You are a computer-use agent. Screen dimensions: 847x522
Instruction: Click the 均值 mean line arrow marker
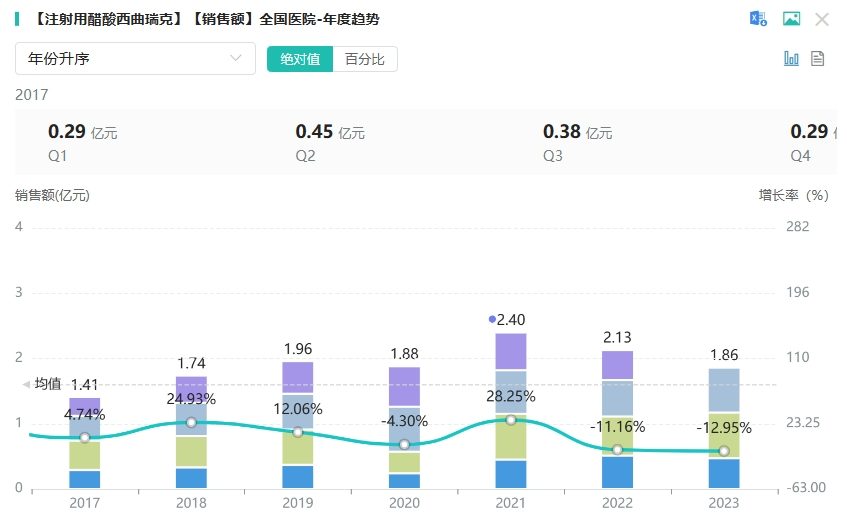27,384
